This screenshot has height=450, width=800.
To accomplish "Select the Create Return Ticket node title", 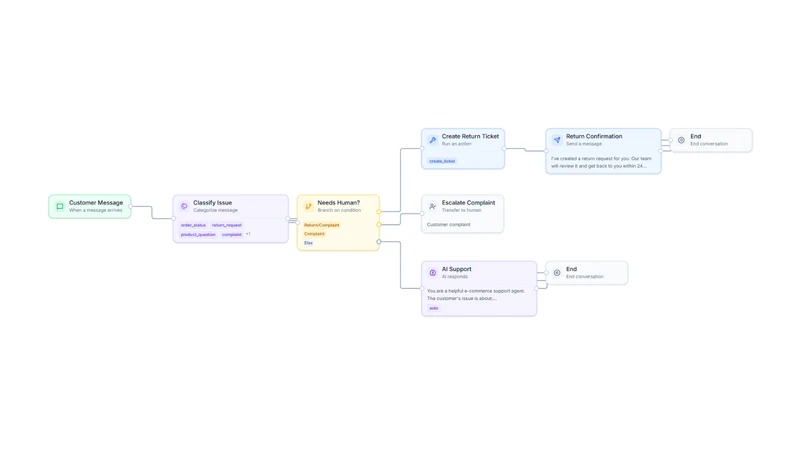I will coord(470,136).
